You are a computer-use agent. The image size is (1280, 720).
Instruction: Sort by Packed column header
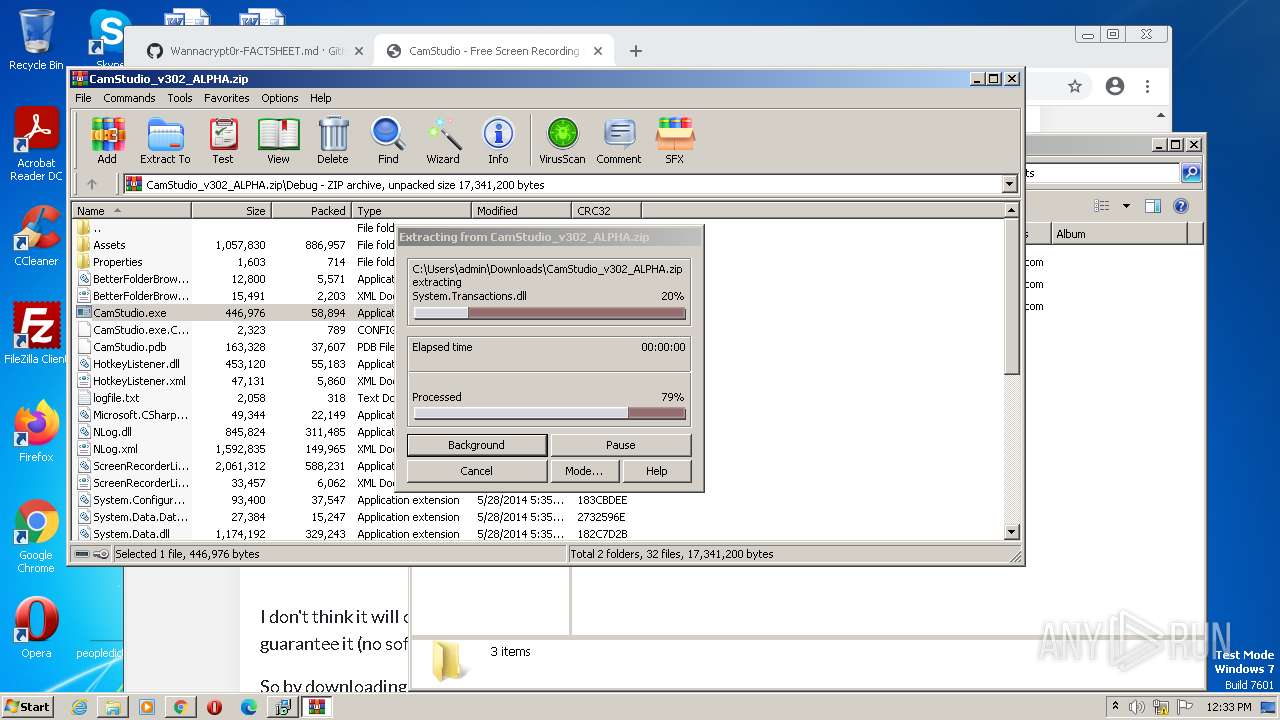(x=311, y=211)
